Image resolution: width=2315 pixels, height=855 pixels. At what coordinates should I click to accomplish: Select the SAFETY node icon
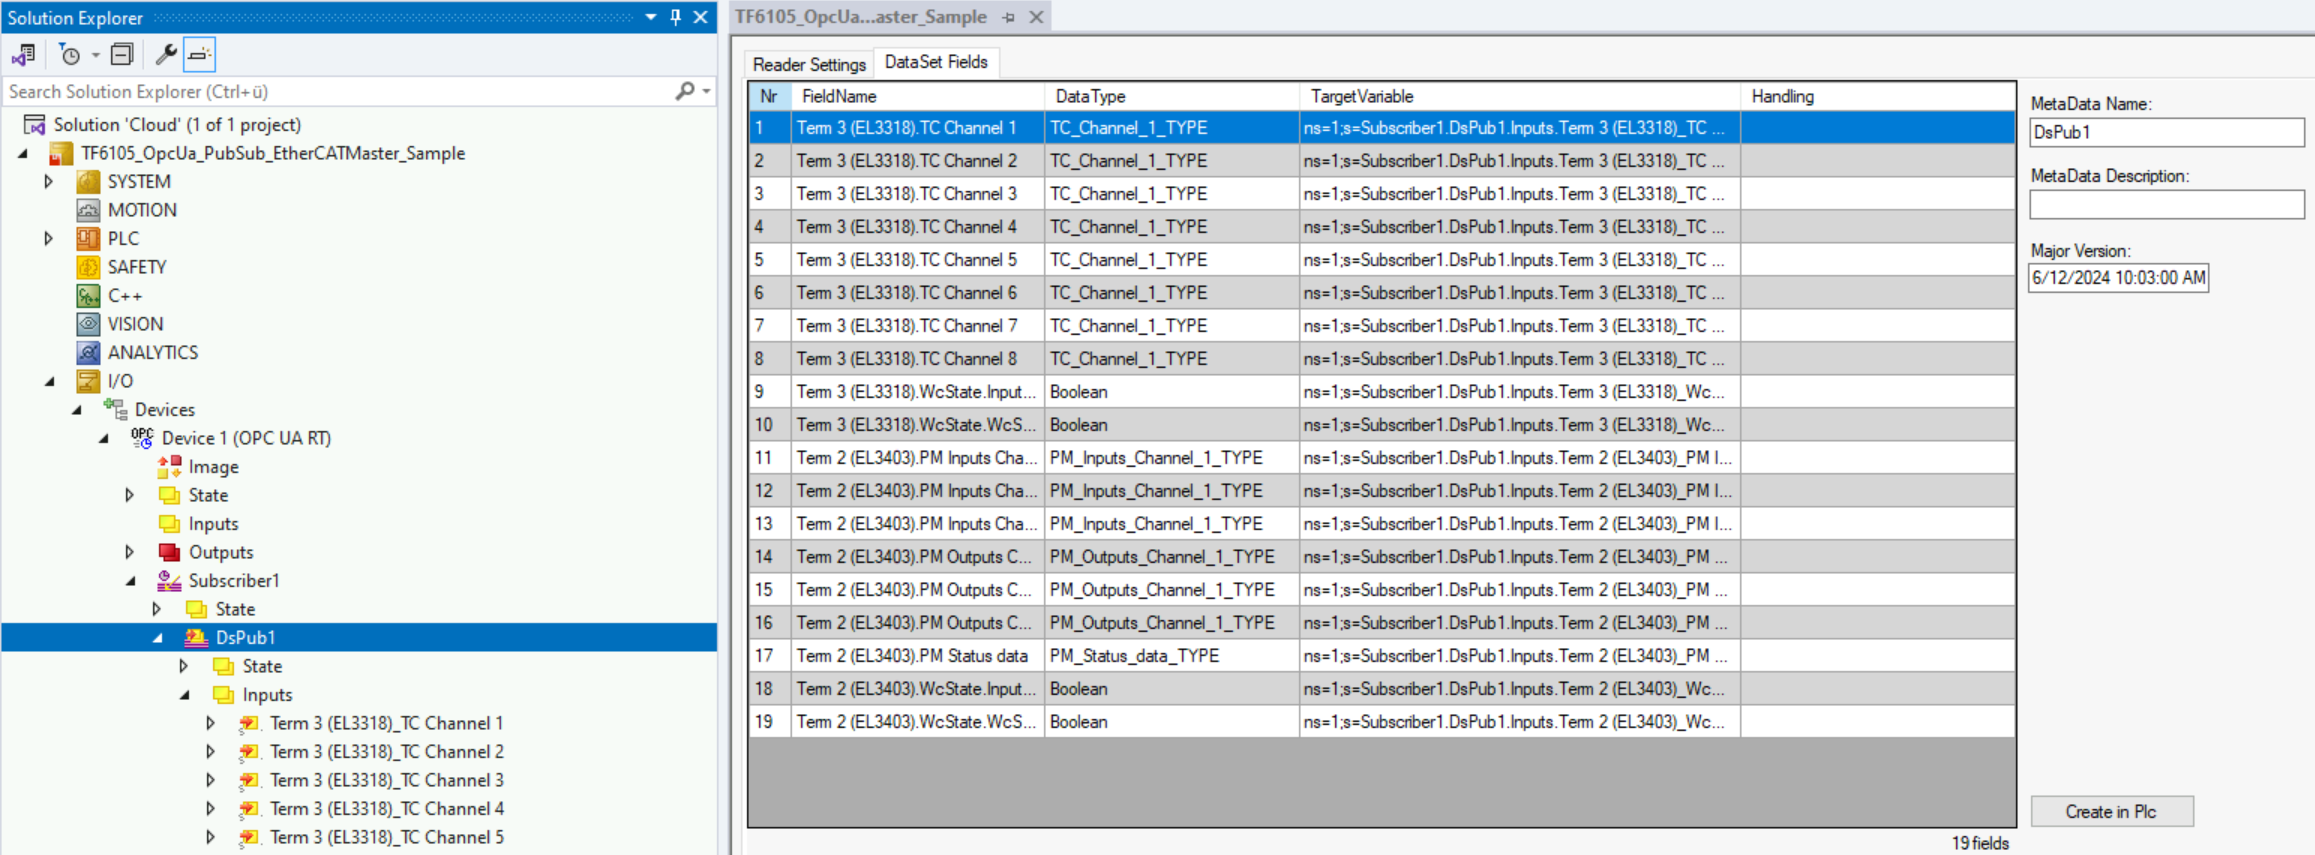88,267
